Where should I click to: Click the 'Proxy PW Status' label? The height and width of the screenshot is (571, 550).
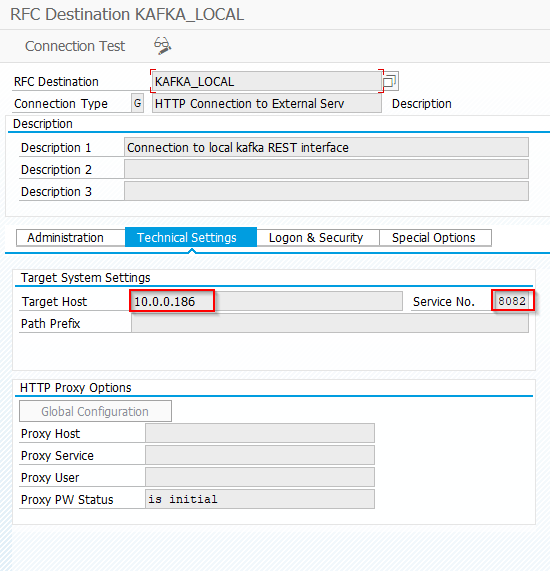click(x=67, y=500)
